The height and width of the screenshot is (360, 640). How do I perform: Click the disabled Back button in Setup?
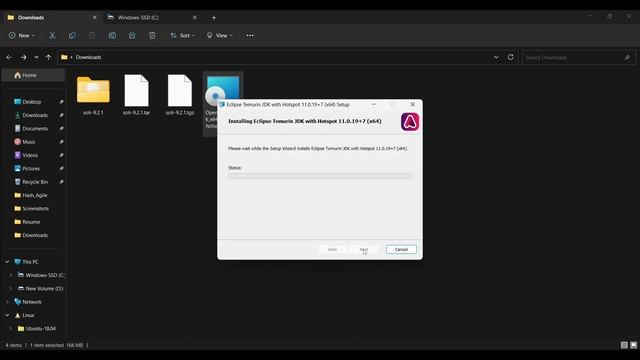point(333,249)
